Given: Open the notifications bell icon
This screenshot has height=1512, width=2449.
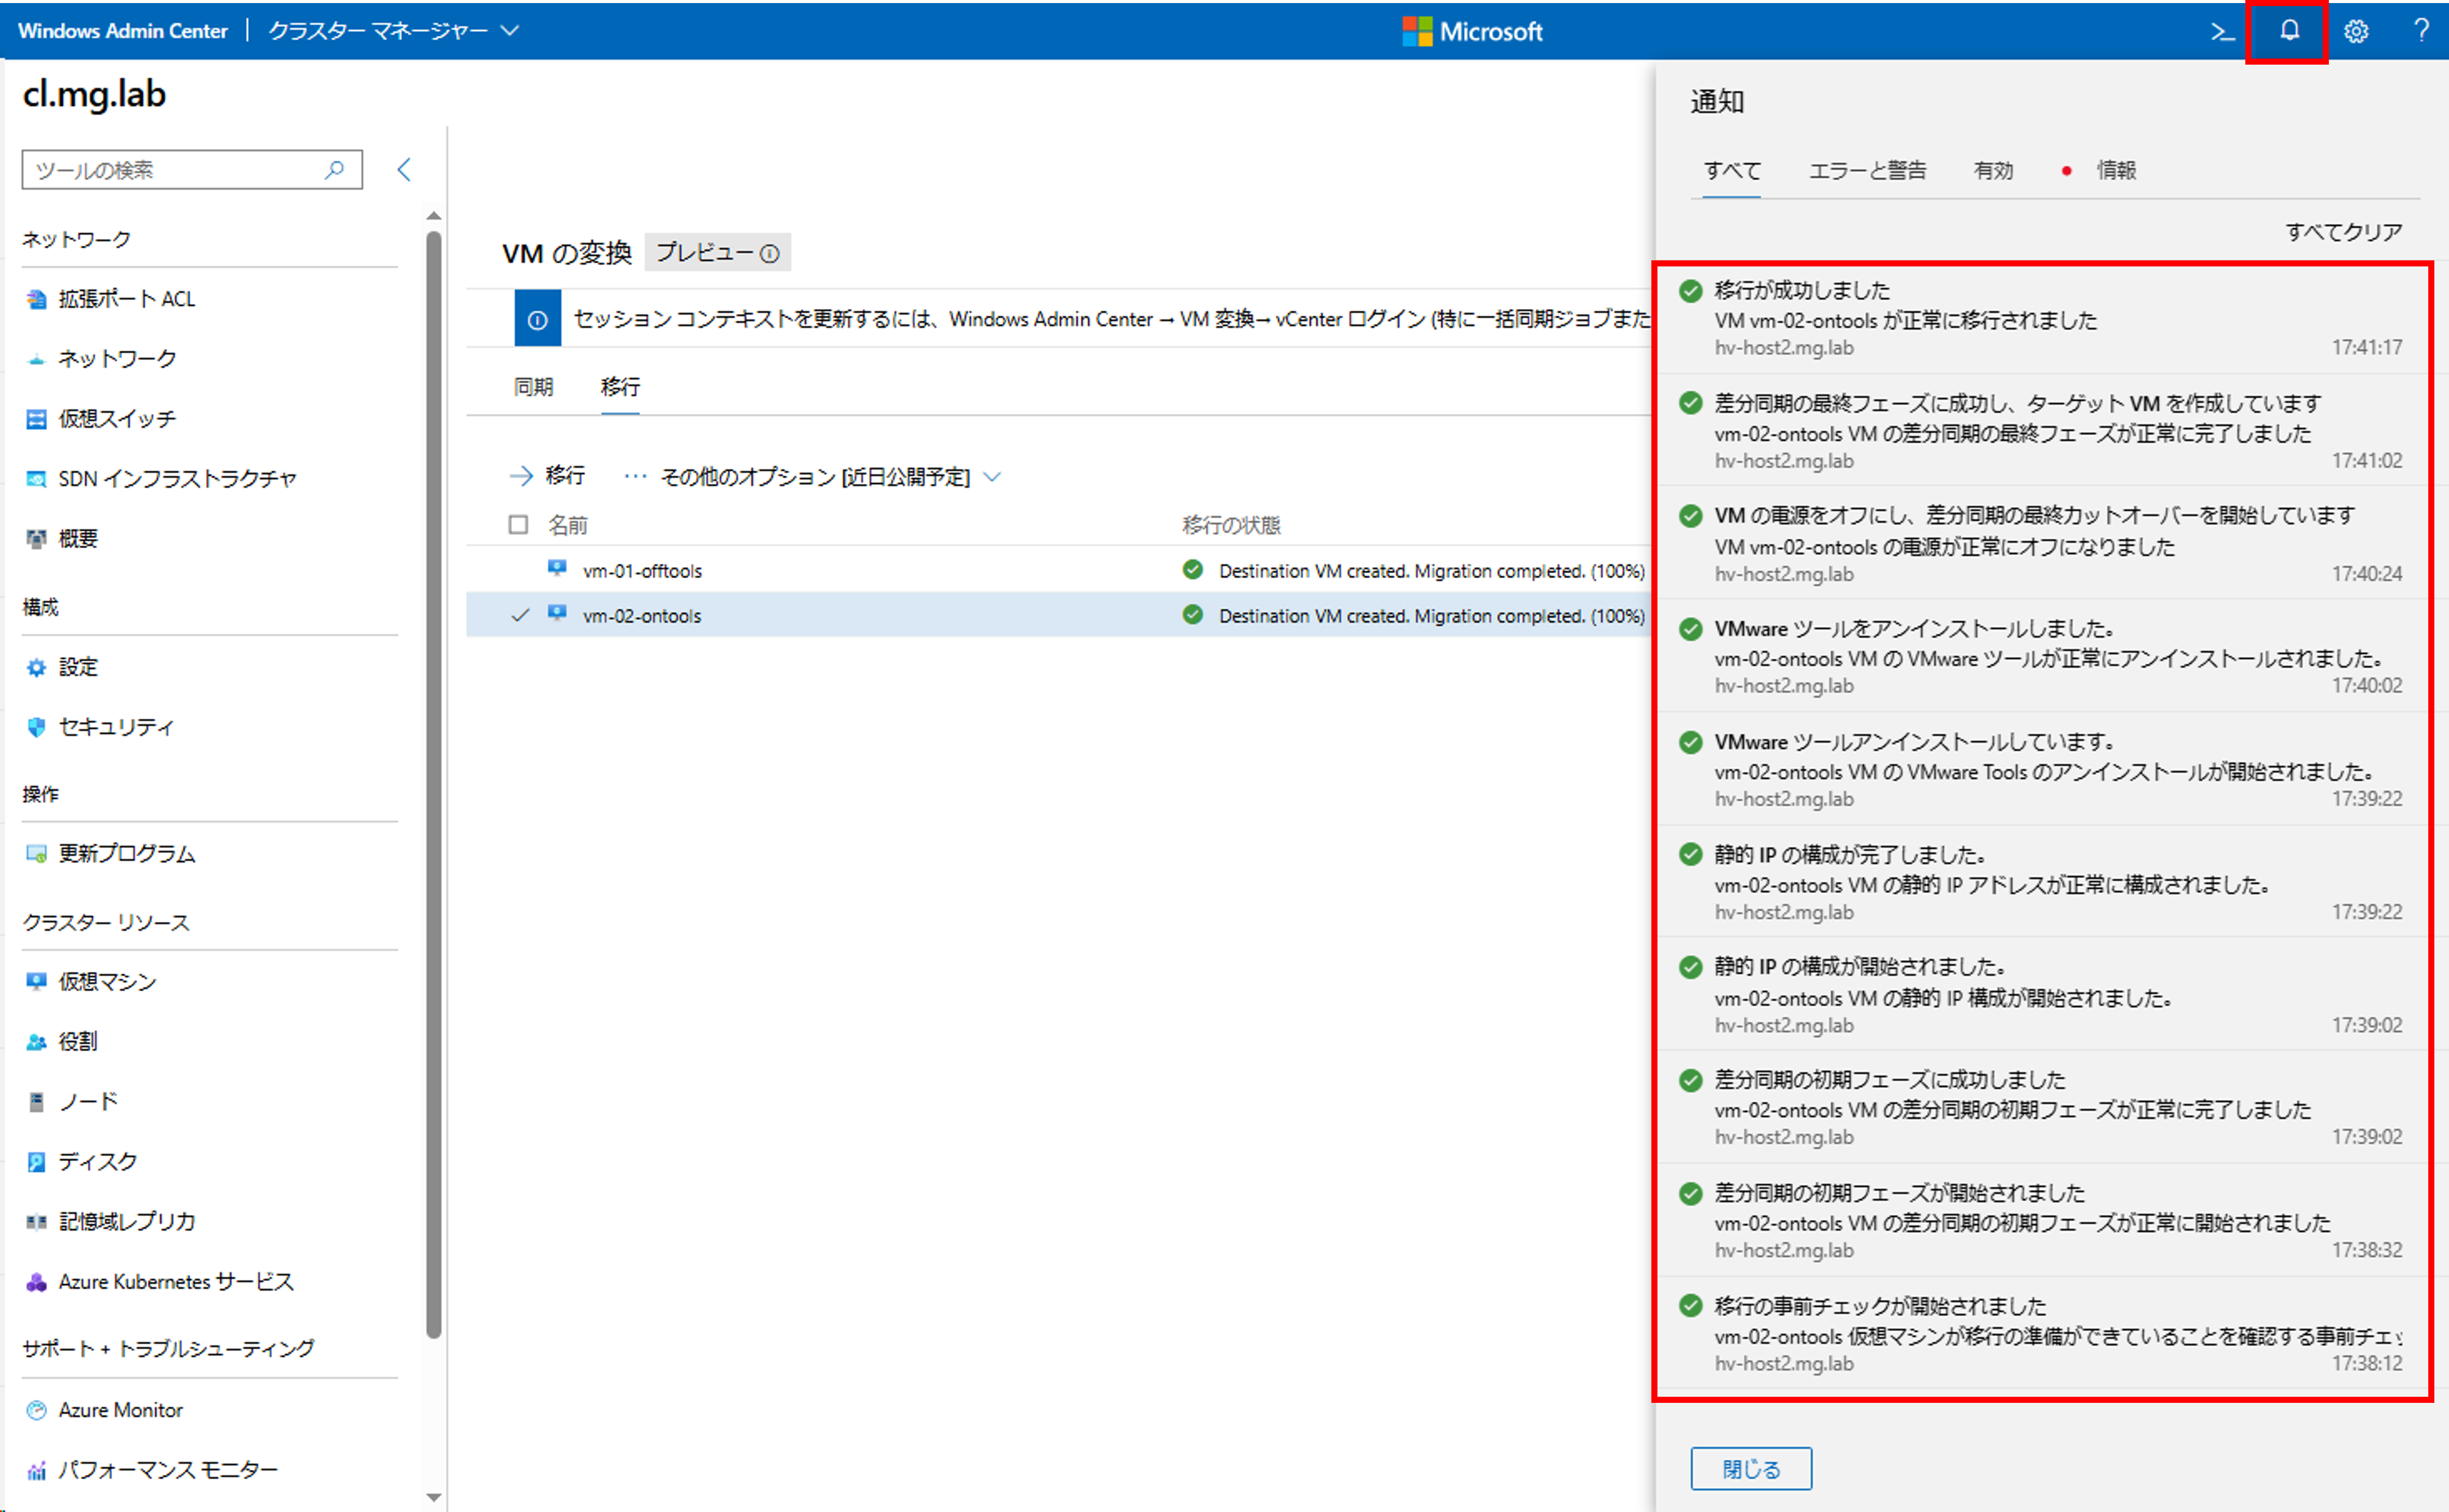Looking at the screenshot, I should 2288,31.
